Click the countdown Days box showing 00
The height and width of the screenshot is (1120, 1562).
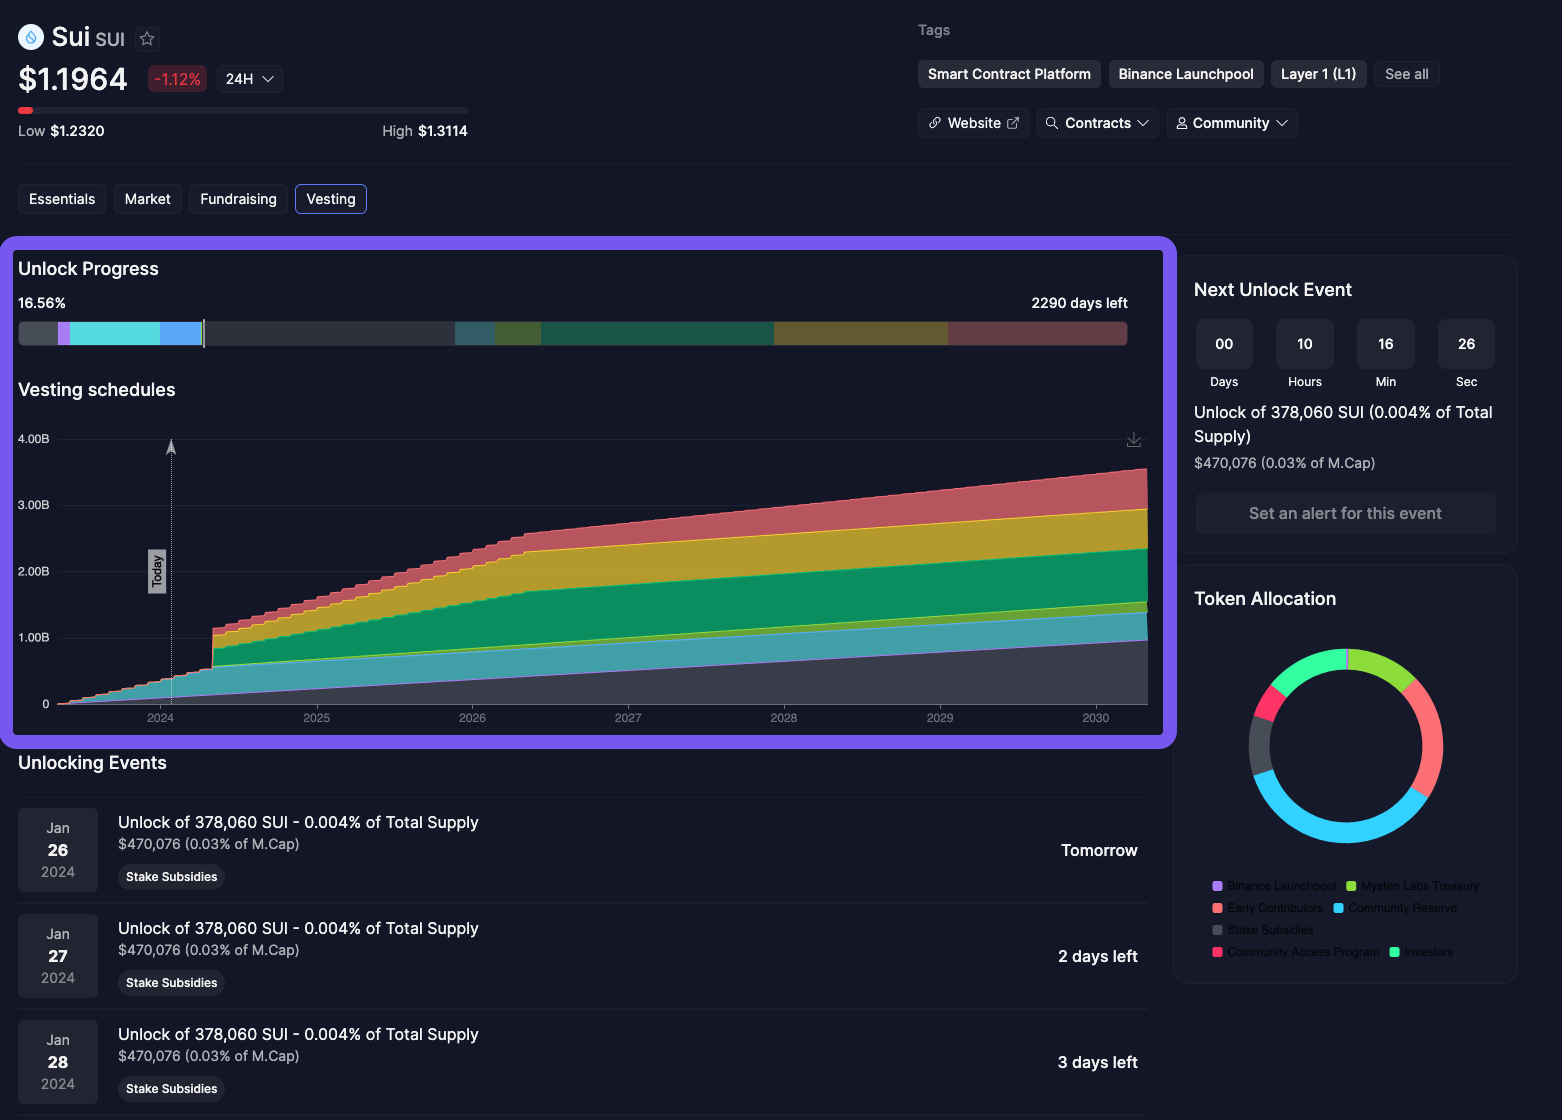[1224, 344]
